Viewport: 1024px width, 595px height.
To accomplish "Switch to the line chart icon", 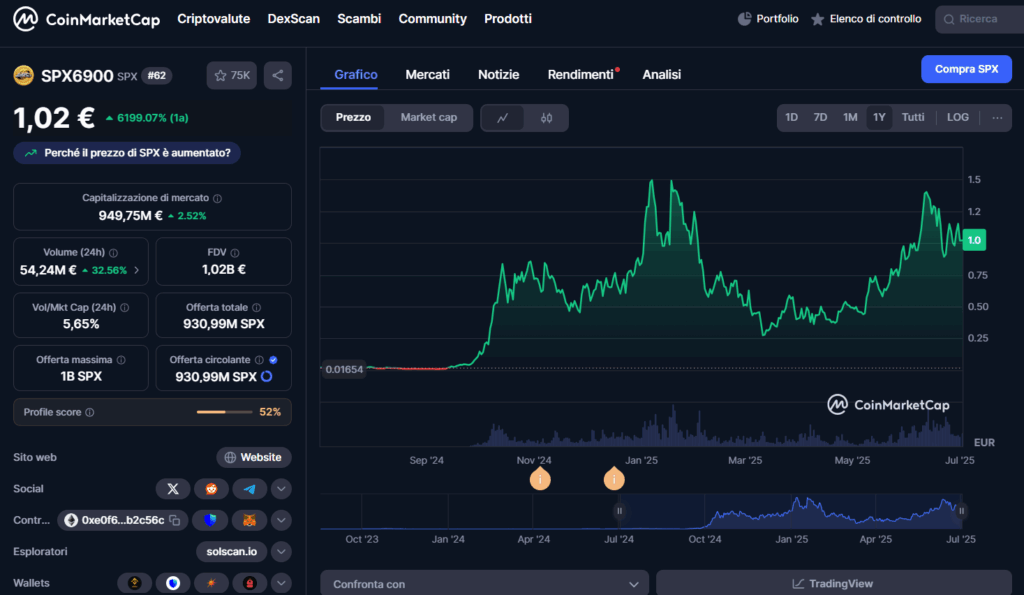I will coord(502,118).
